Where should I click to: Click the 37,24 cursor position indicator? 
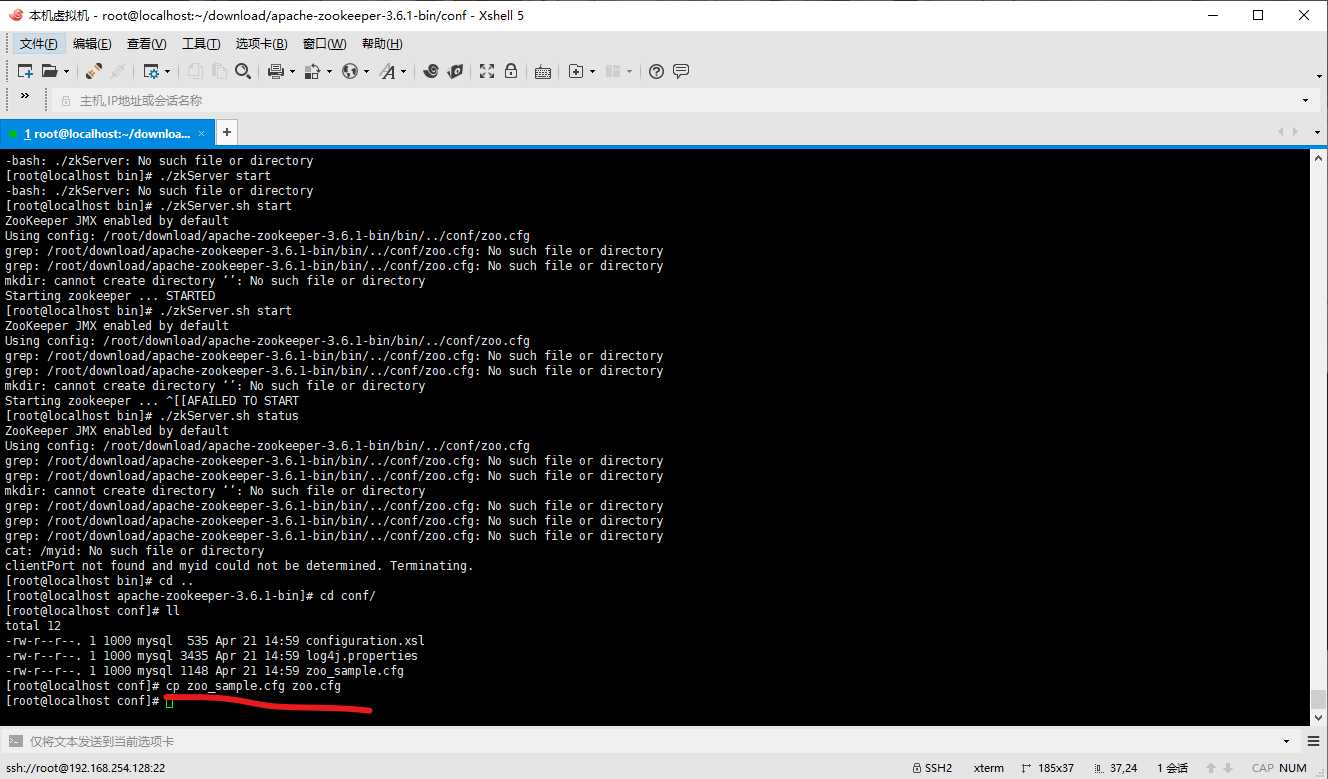coord(1116,768)
